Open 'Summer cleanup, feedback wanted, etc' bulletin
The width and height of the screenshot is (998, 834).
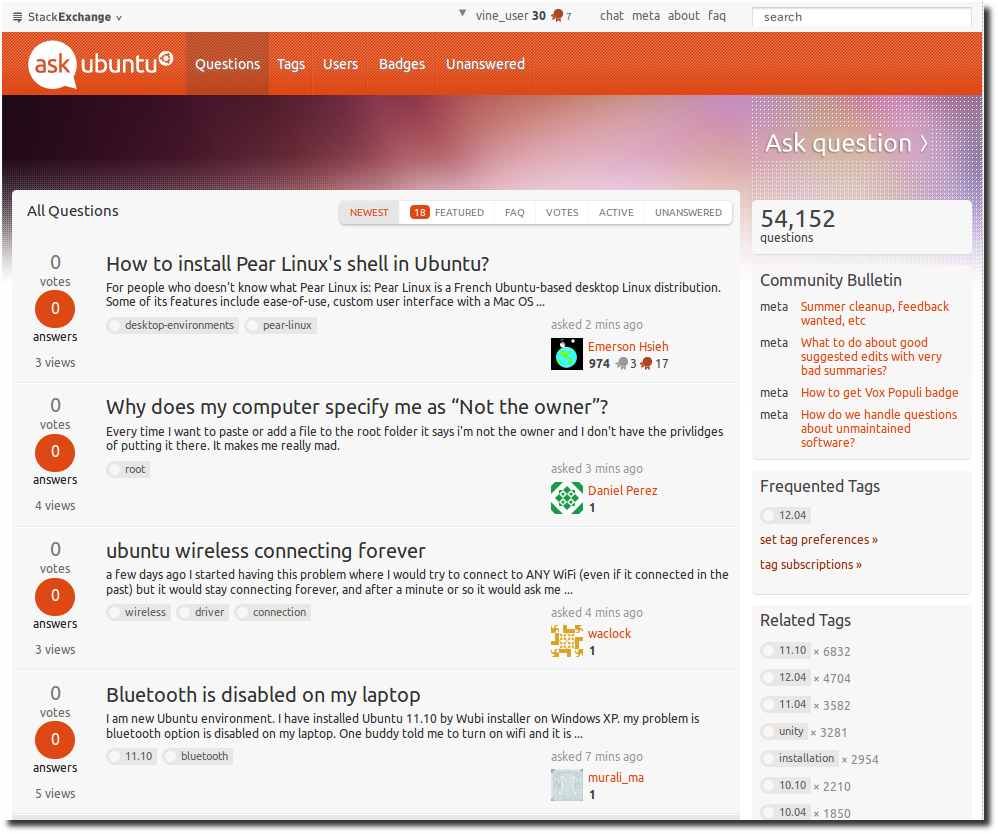coord(875,314)
